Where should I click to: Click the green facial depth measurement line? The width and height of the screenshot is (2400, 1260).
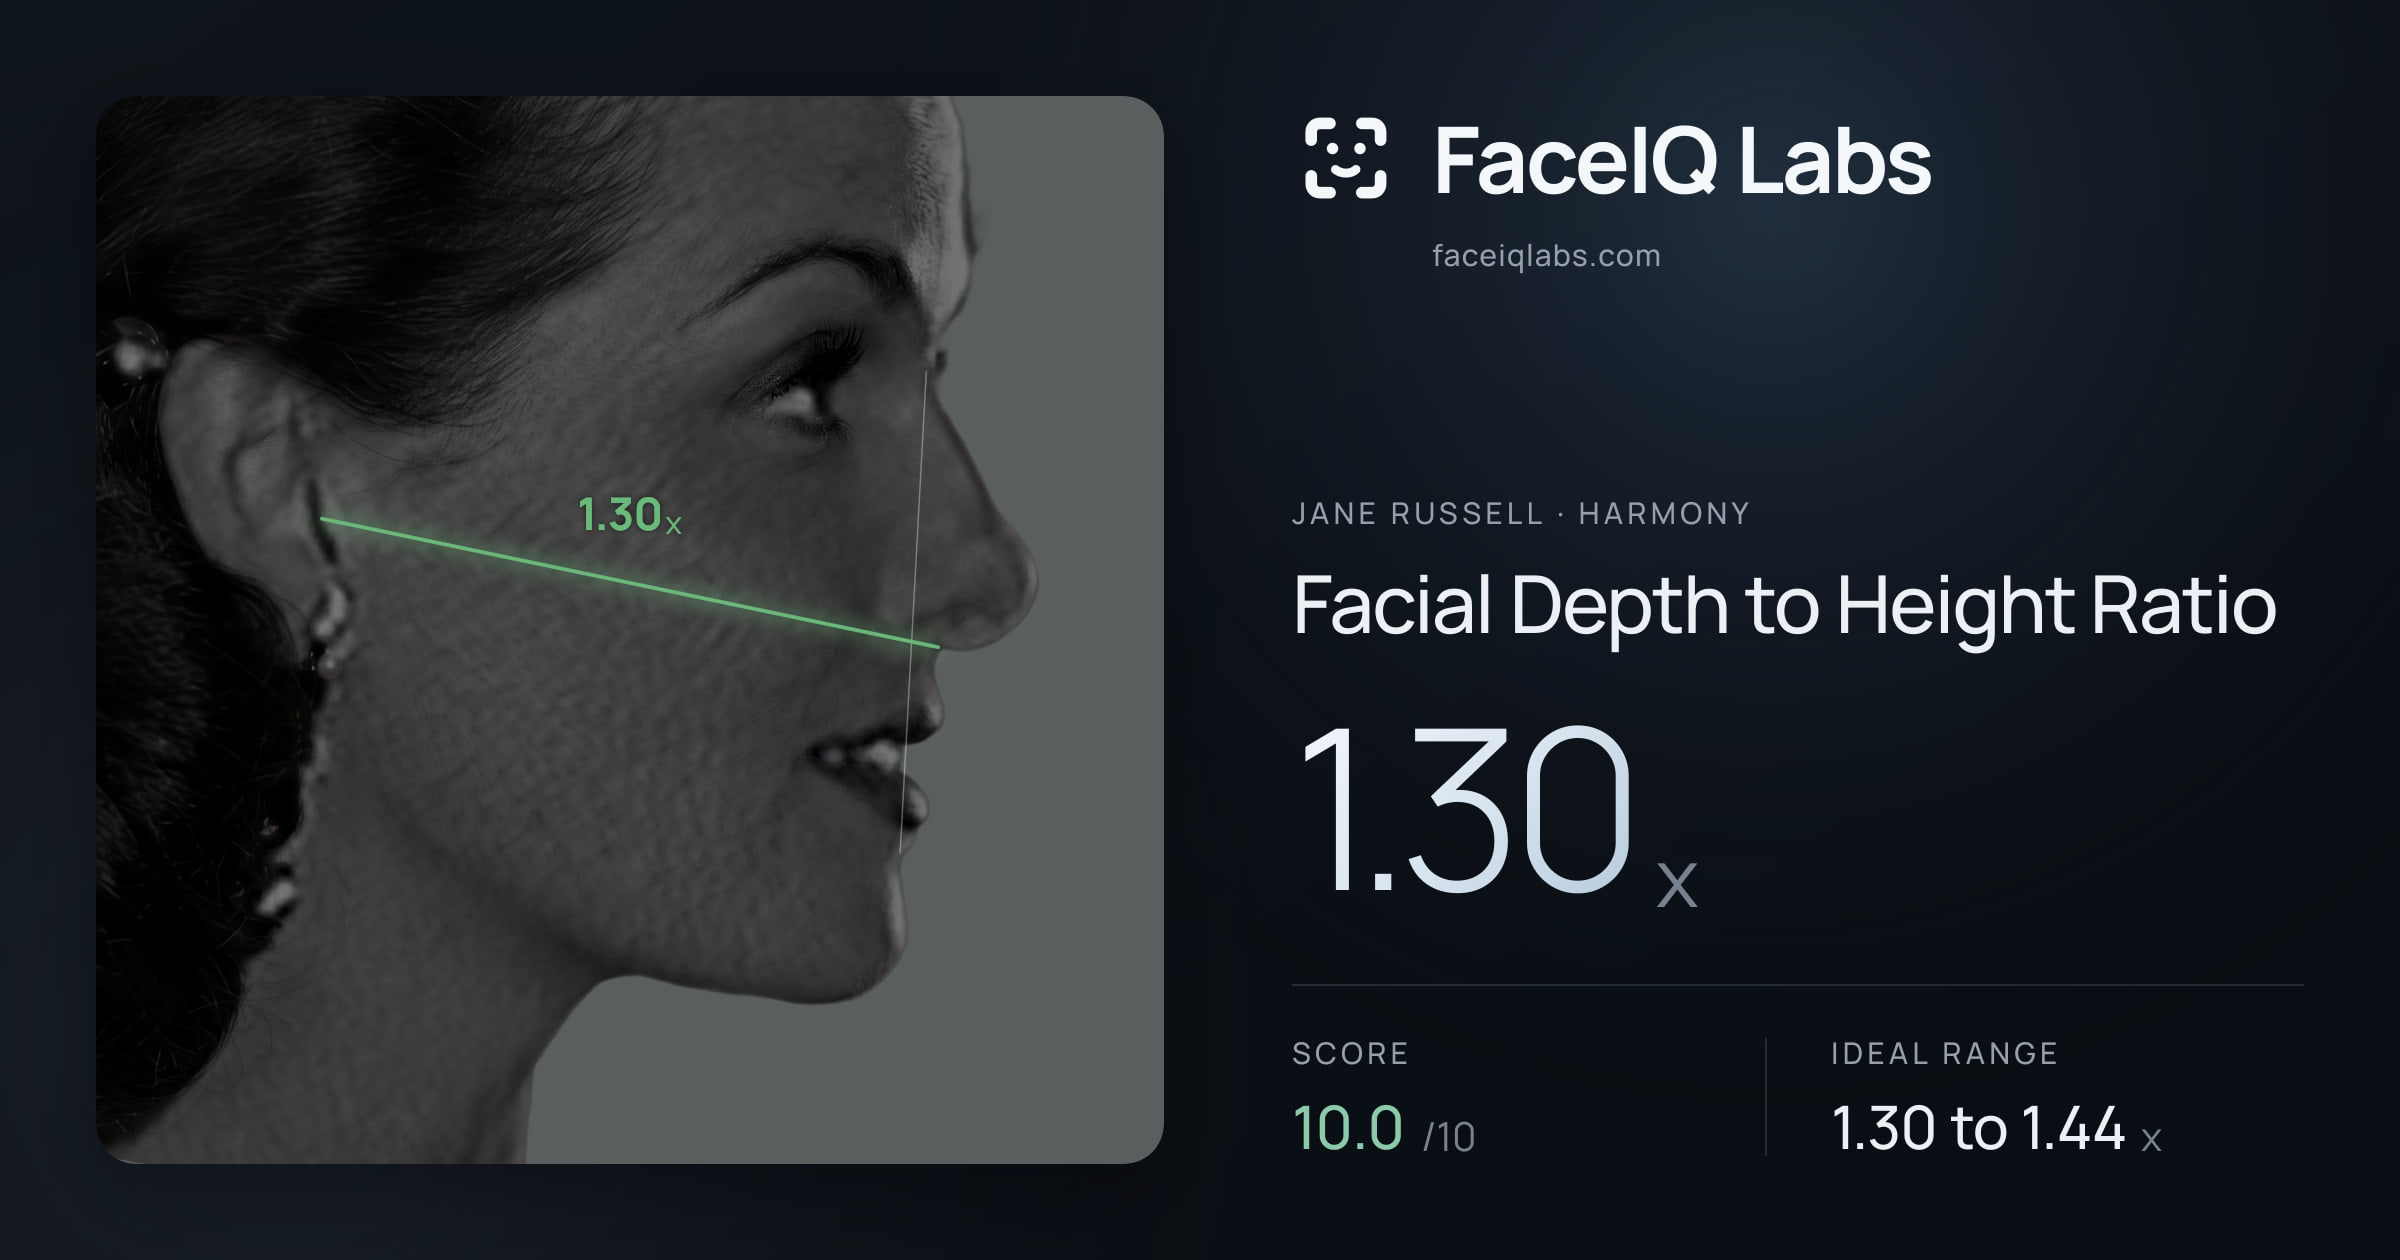(x=630, y=583)
